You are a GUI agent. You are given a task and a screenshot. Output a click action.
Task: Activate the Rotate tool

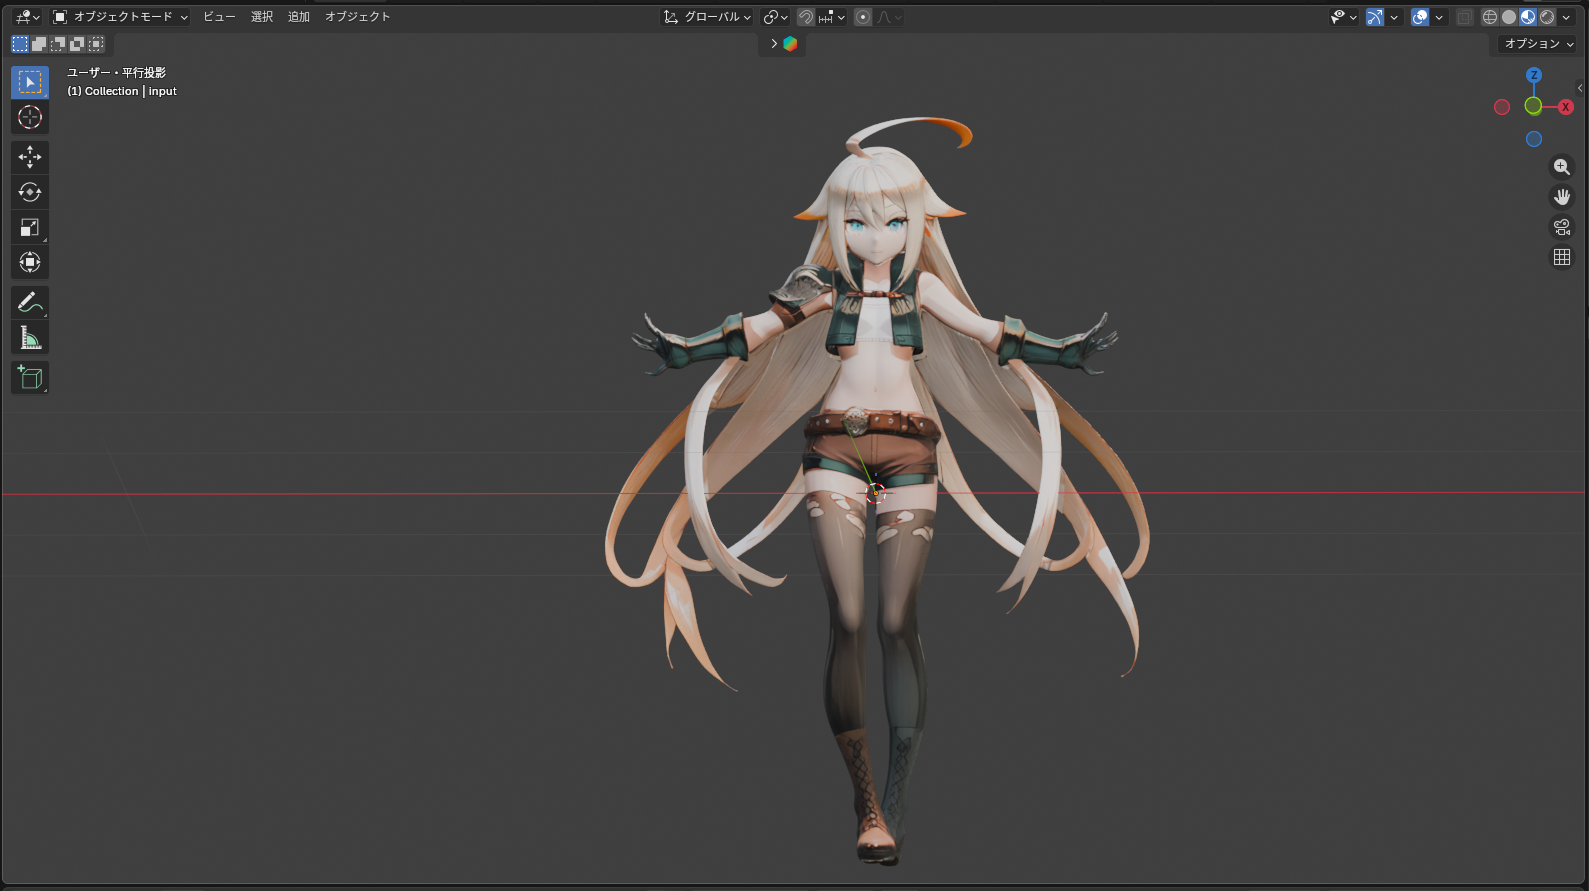(x=30, y=192)
